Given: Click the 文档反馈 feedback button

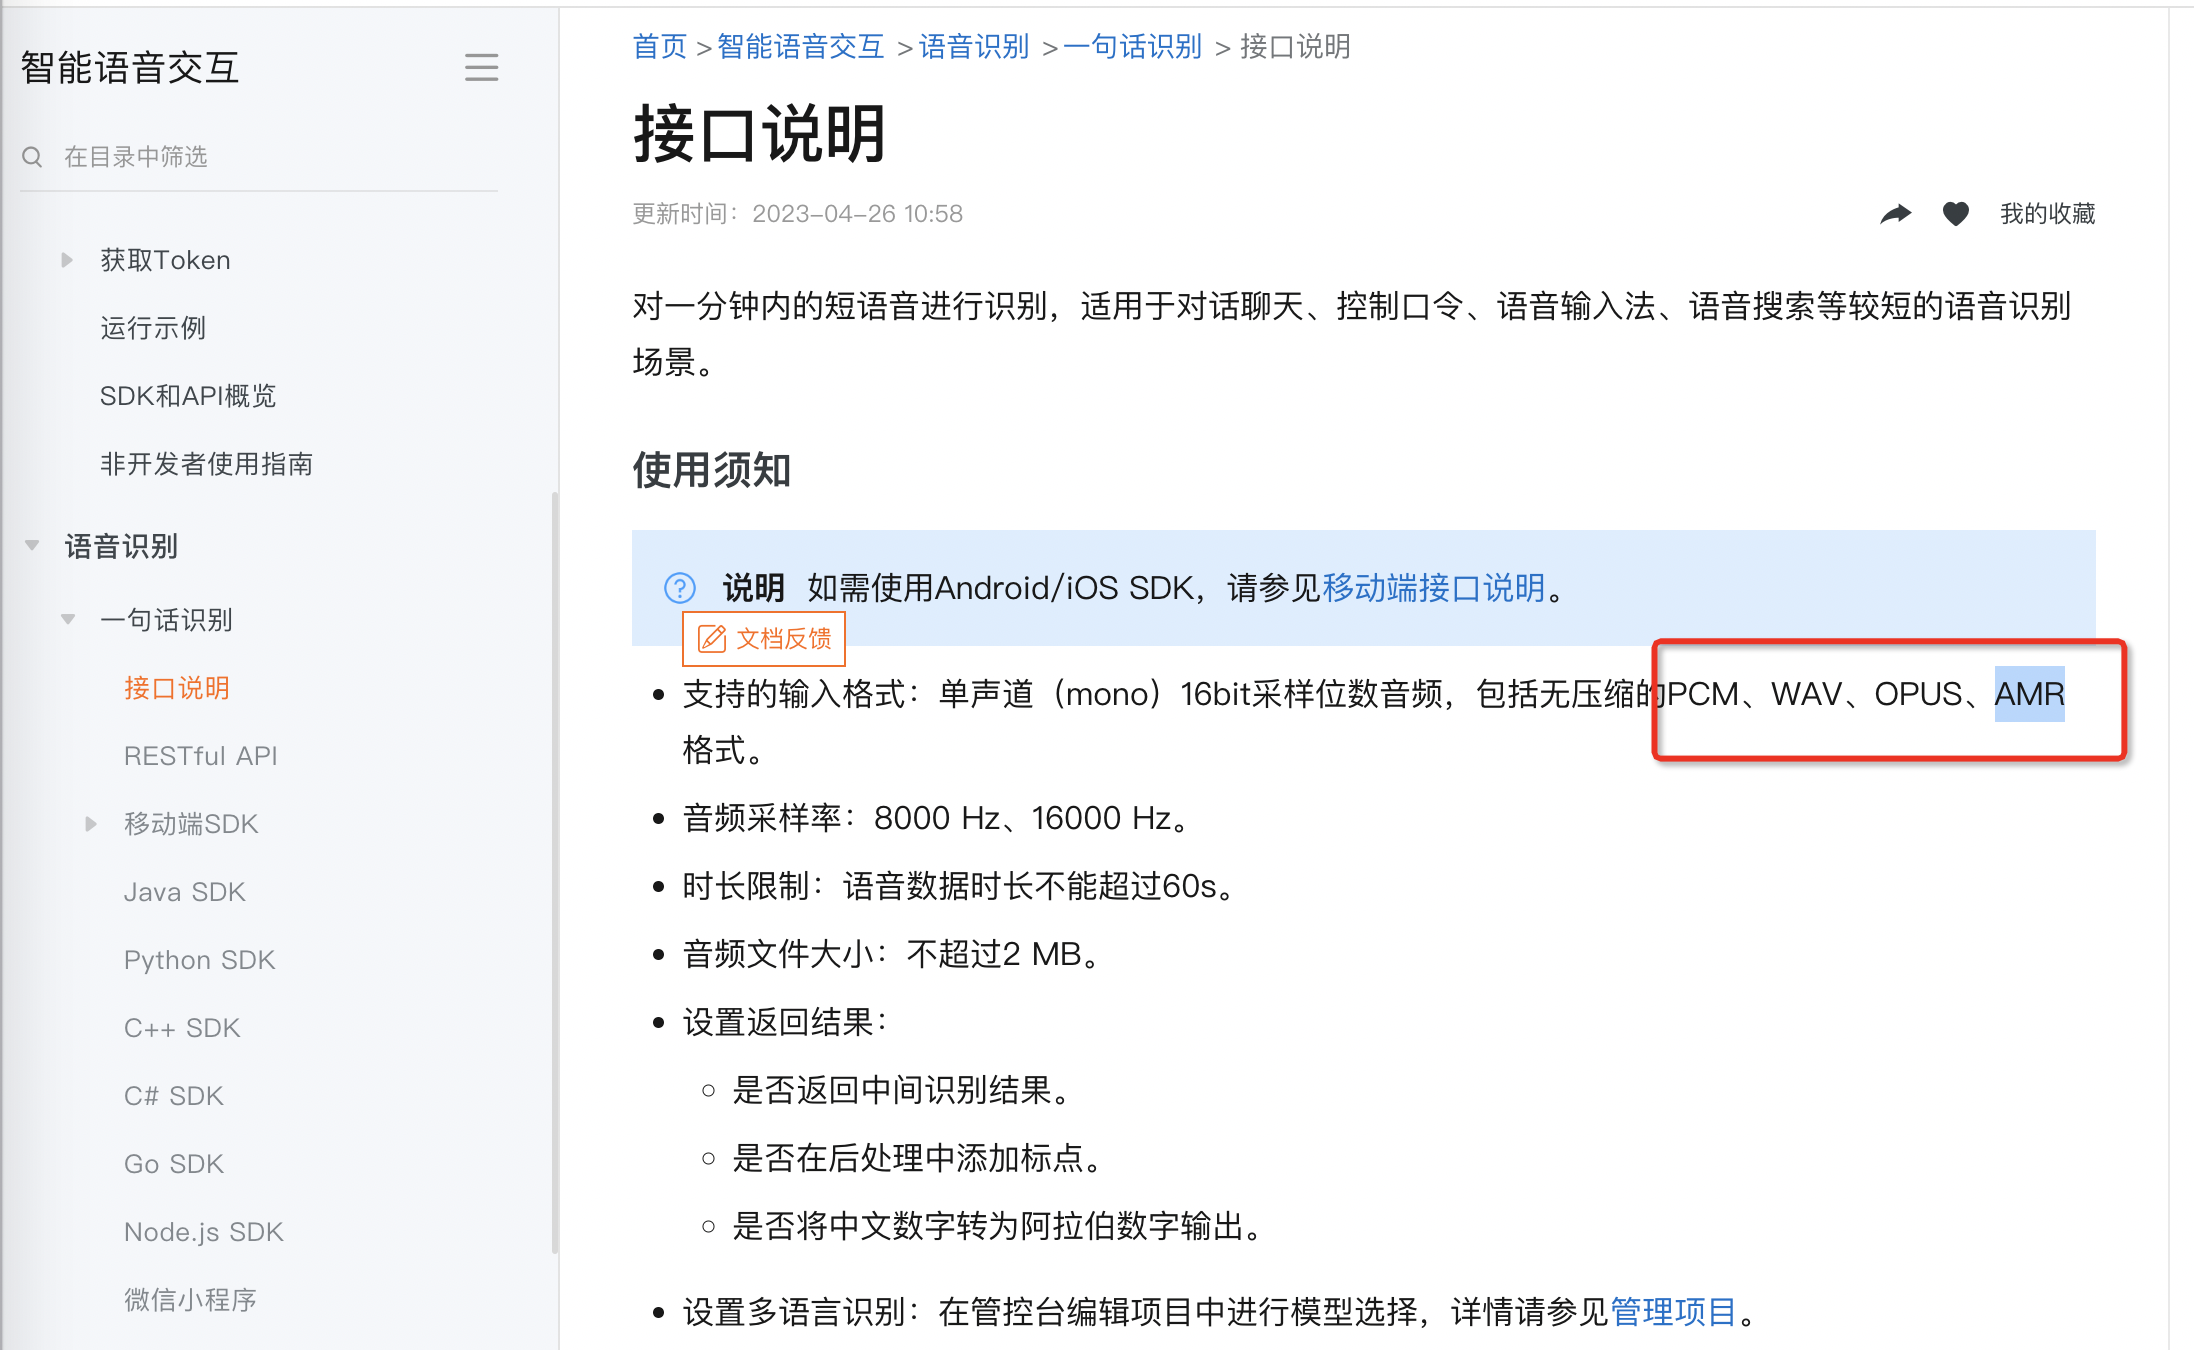Looking at the screenshot, I should click(764, 638).
